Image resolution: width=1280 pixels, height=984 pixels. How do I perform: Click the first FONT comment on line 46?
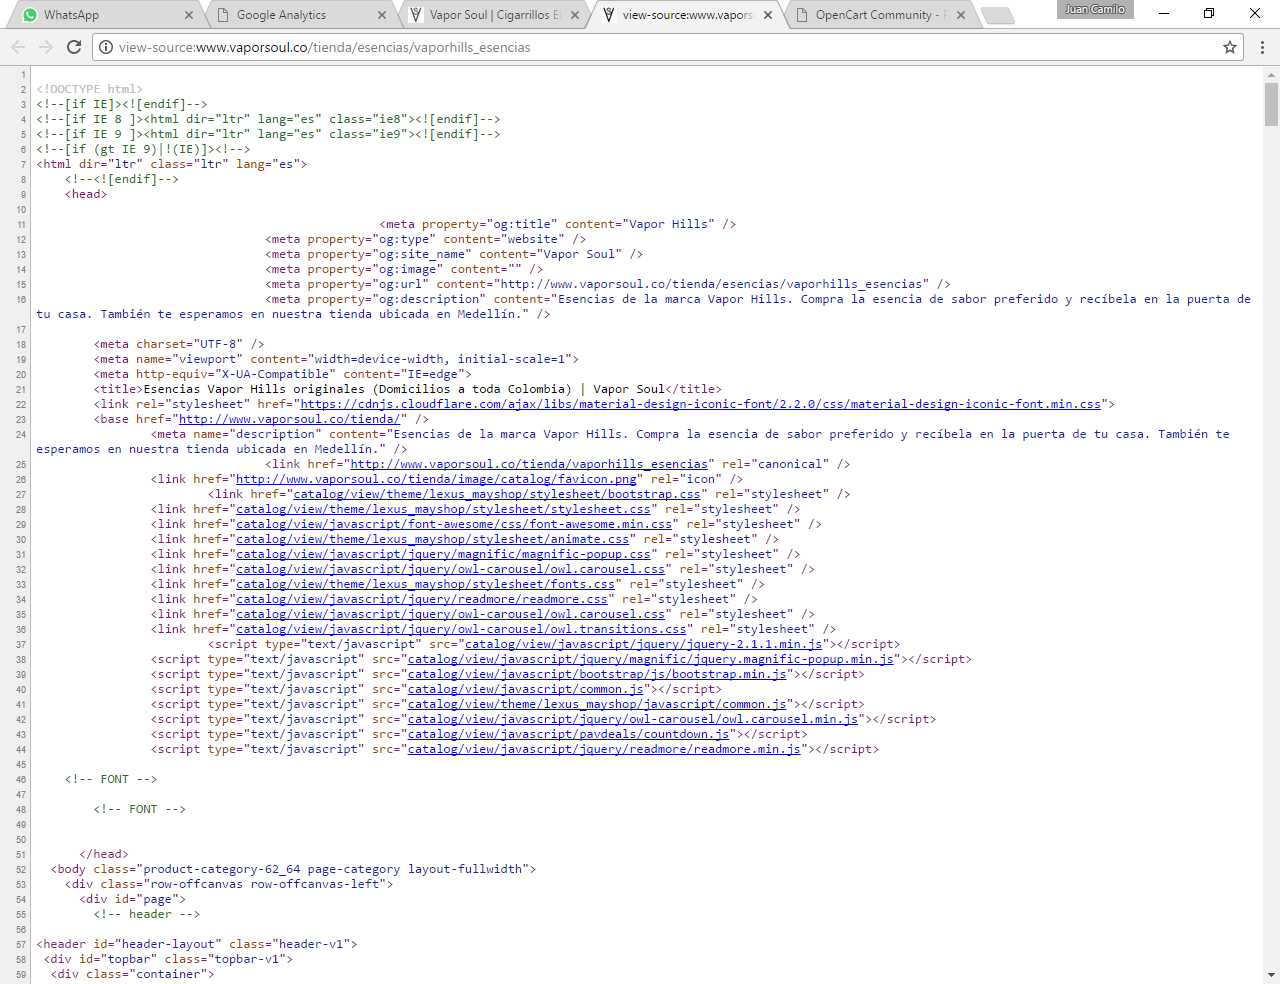(x=111, y=779)
